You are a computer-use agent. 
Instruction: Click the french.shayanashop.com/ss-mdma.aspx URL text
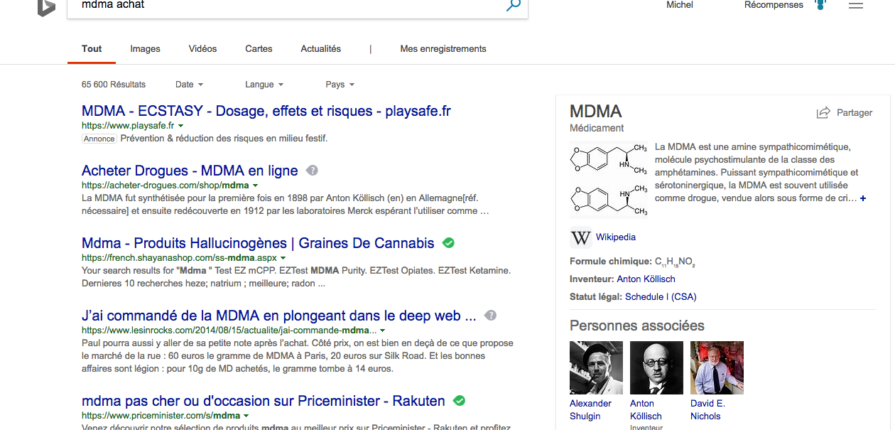pyautogui.click(x=179, y=258)
